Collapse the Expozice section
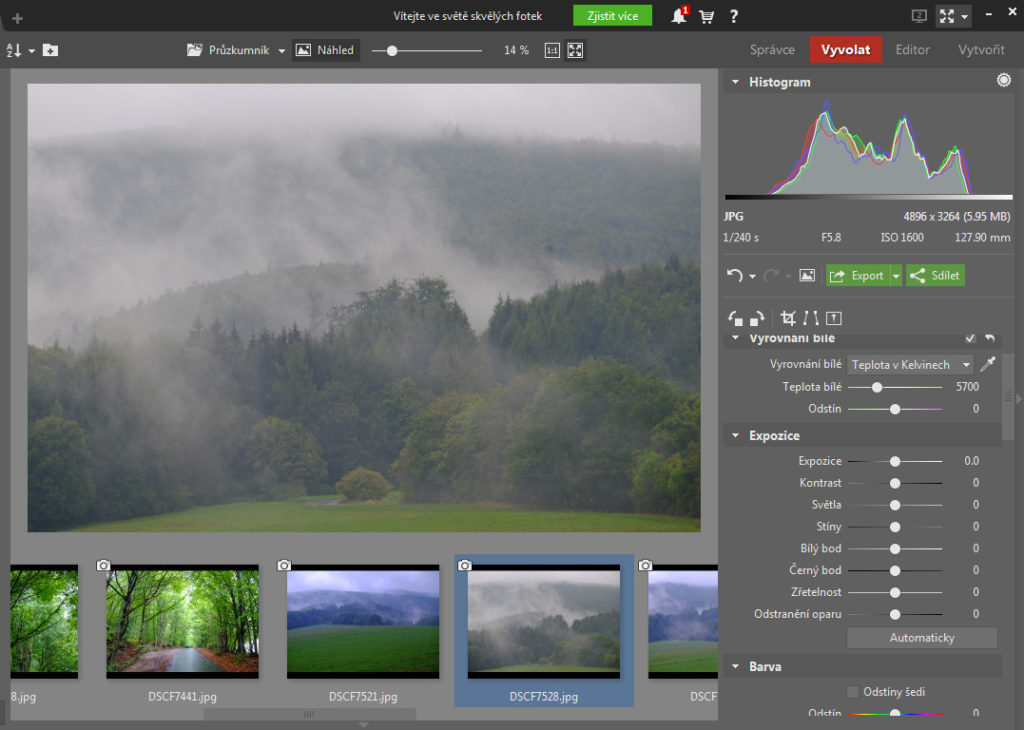This screenshot has width=1024, height=730. coord(736,436)
